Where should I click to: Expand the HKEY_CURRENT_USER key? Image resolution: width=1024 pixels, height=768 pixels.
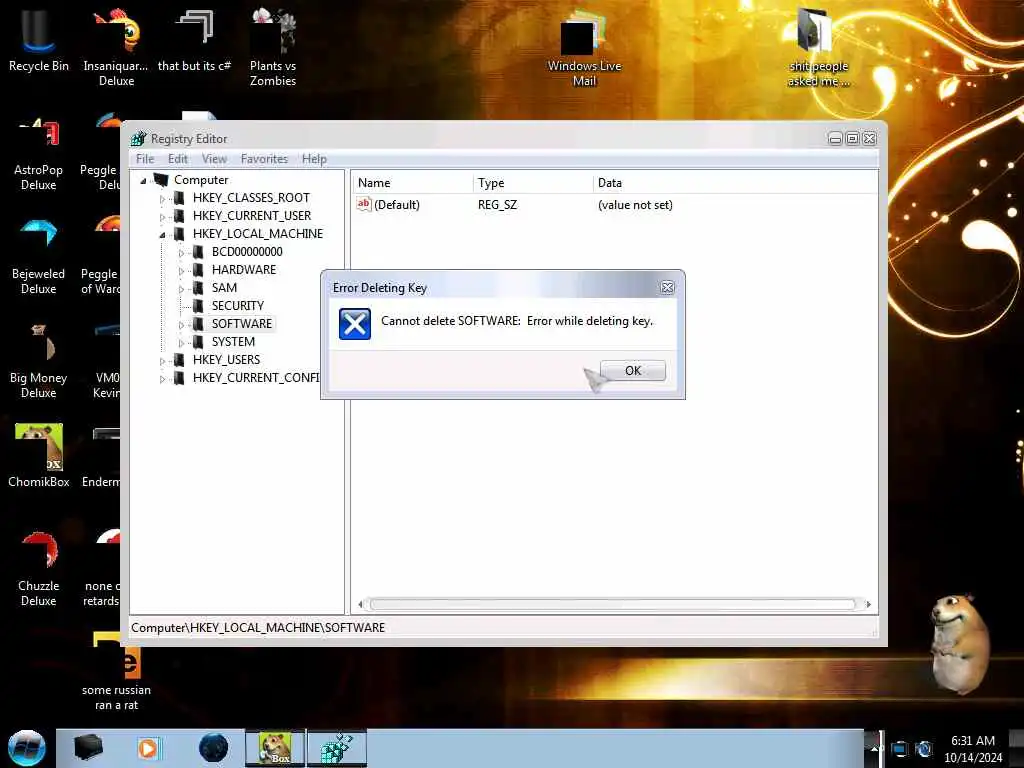pyautogui.click(x=162, y=217)
